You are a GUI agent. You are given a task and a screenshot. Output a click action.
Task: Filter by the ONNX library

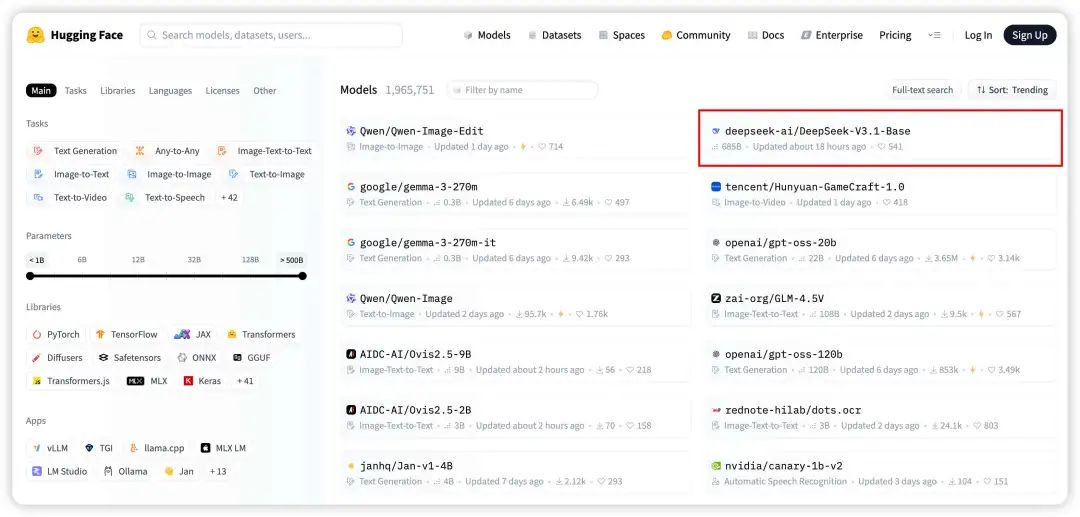point(197,358)
